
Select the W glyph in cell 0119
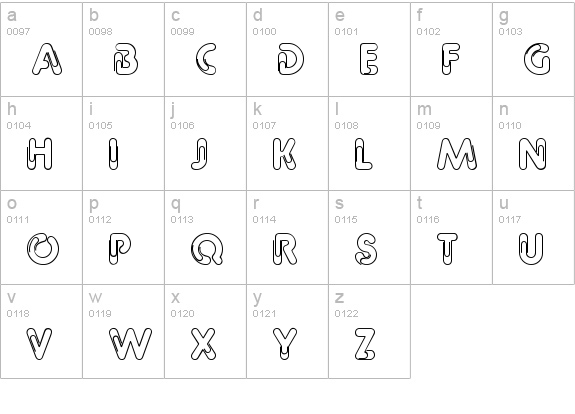[x=130, y=344]
